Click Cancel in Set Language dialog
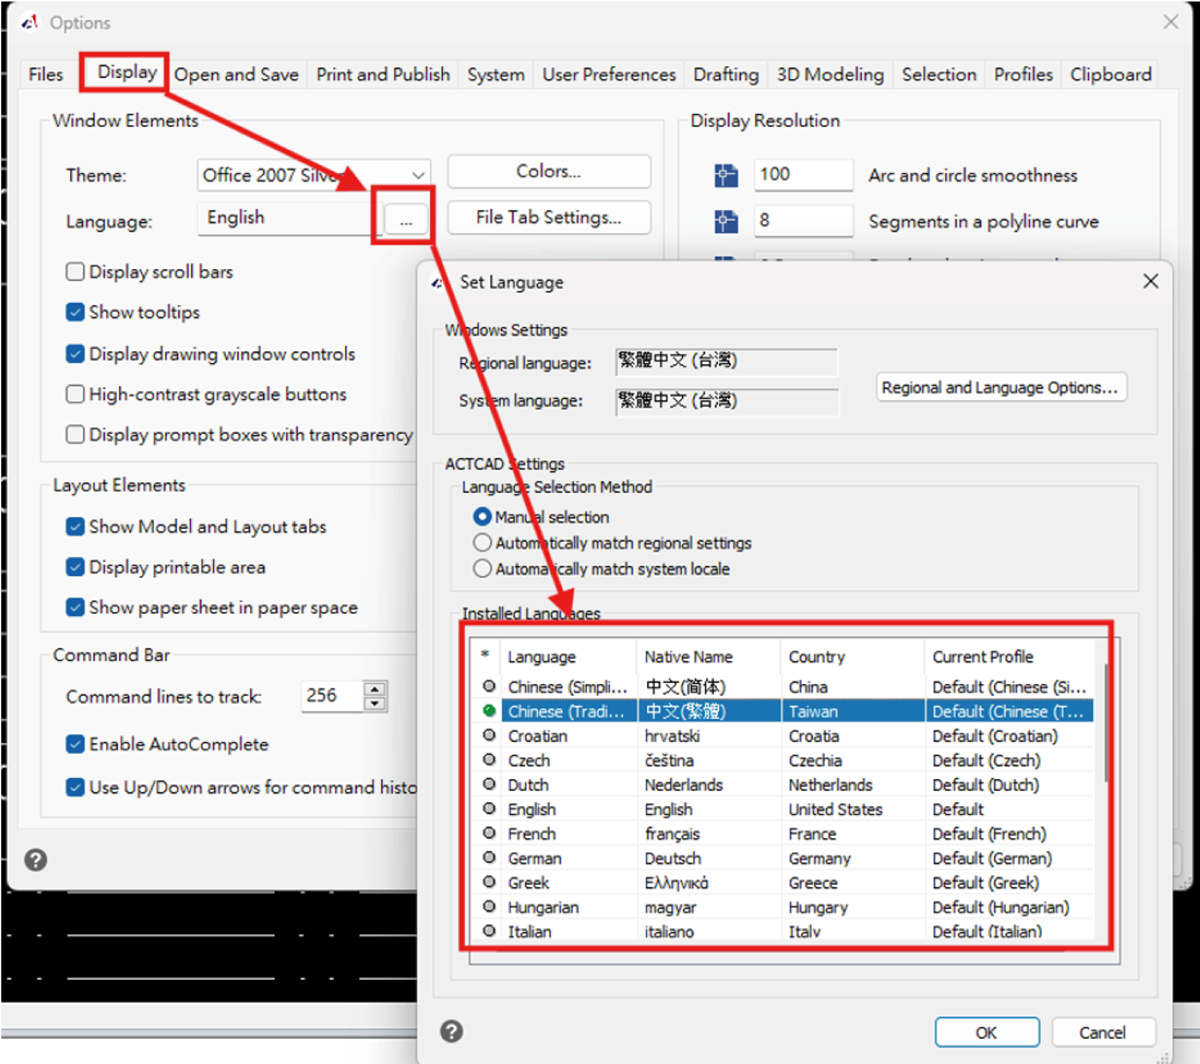1200x1064 pixels. 1102,1033
